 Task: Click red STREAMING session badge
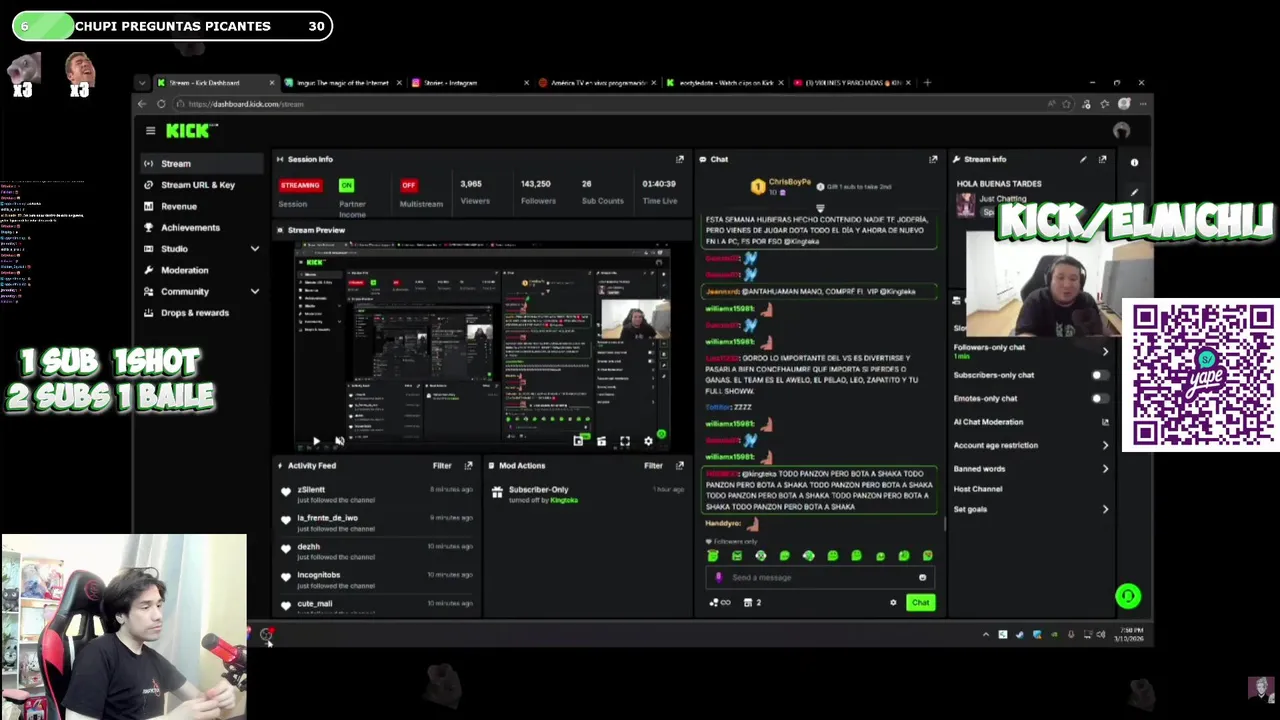tap(300, 185)
